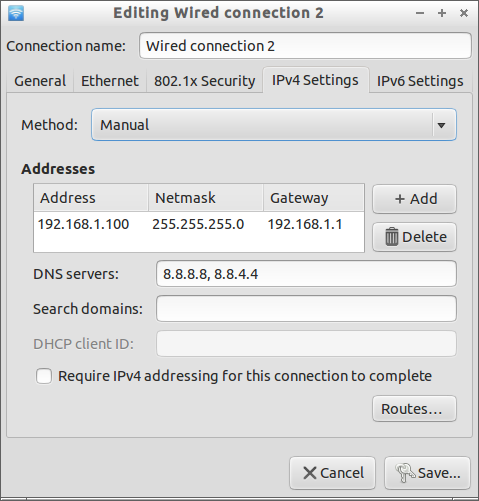
Task: Select the Manual method combo box
Action: coord(274,125)
